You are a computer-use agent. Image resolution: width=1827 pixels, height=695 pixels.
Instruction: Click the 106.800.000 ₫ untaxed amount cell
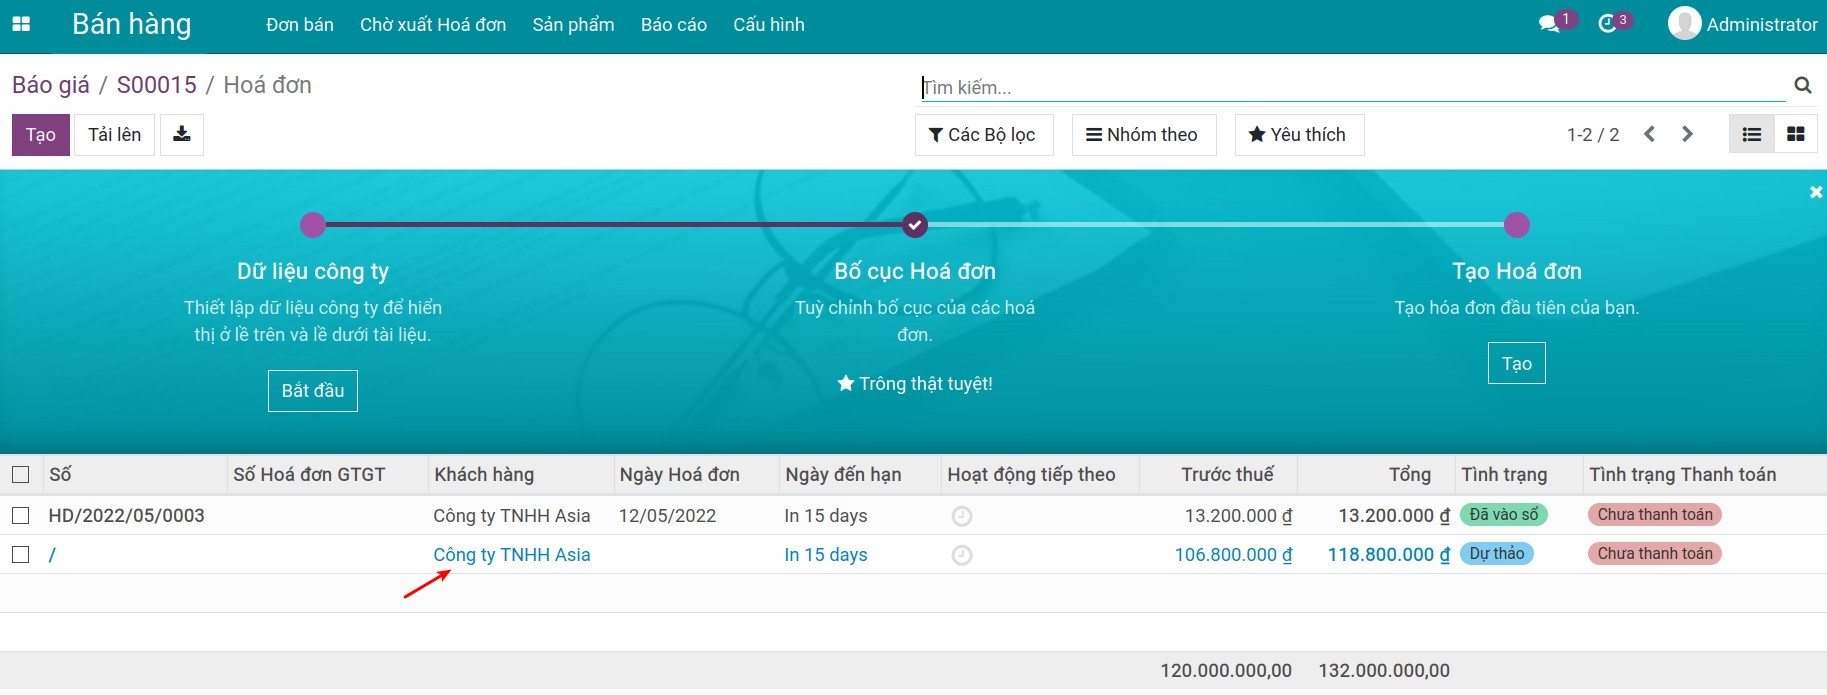(1233, 555)
